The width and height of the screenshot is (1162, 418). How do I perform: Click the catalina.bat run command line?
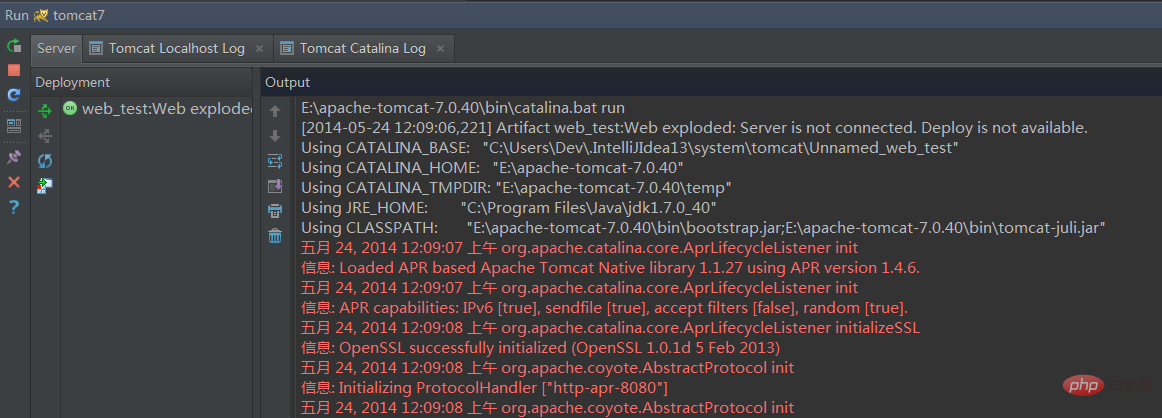(463, 108)
